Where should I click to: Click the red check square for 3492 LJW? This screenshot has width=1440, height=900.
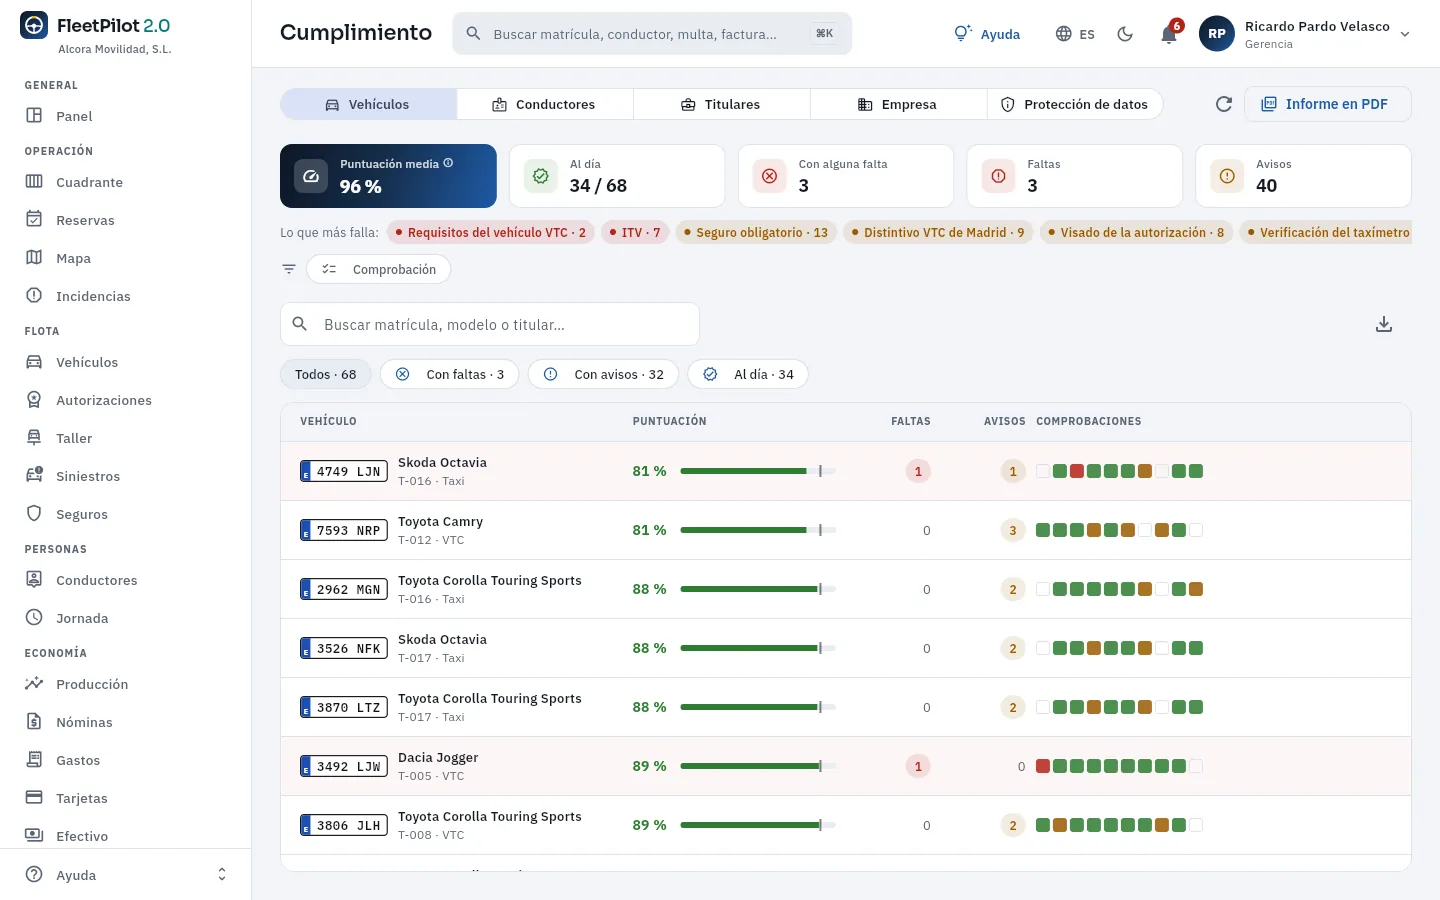pyautogui.click(x=1043, y=766)
